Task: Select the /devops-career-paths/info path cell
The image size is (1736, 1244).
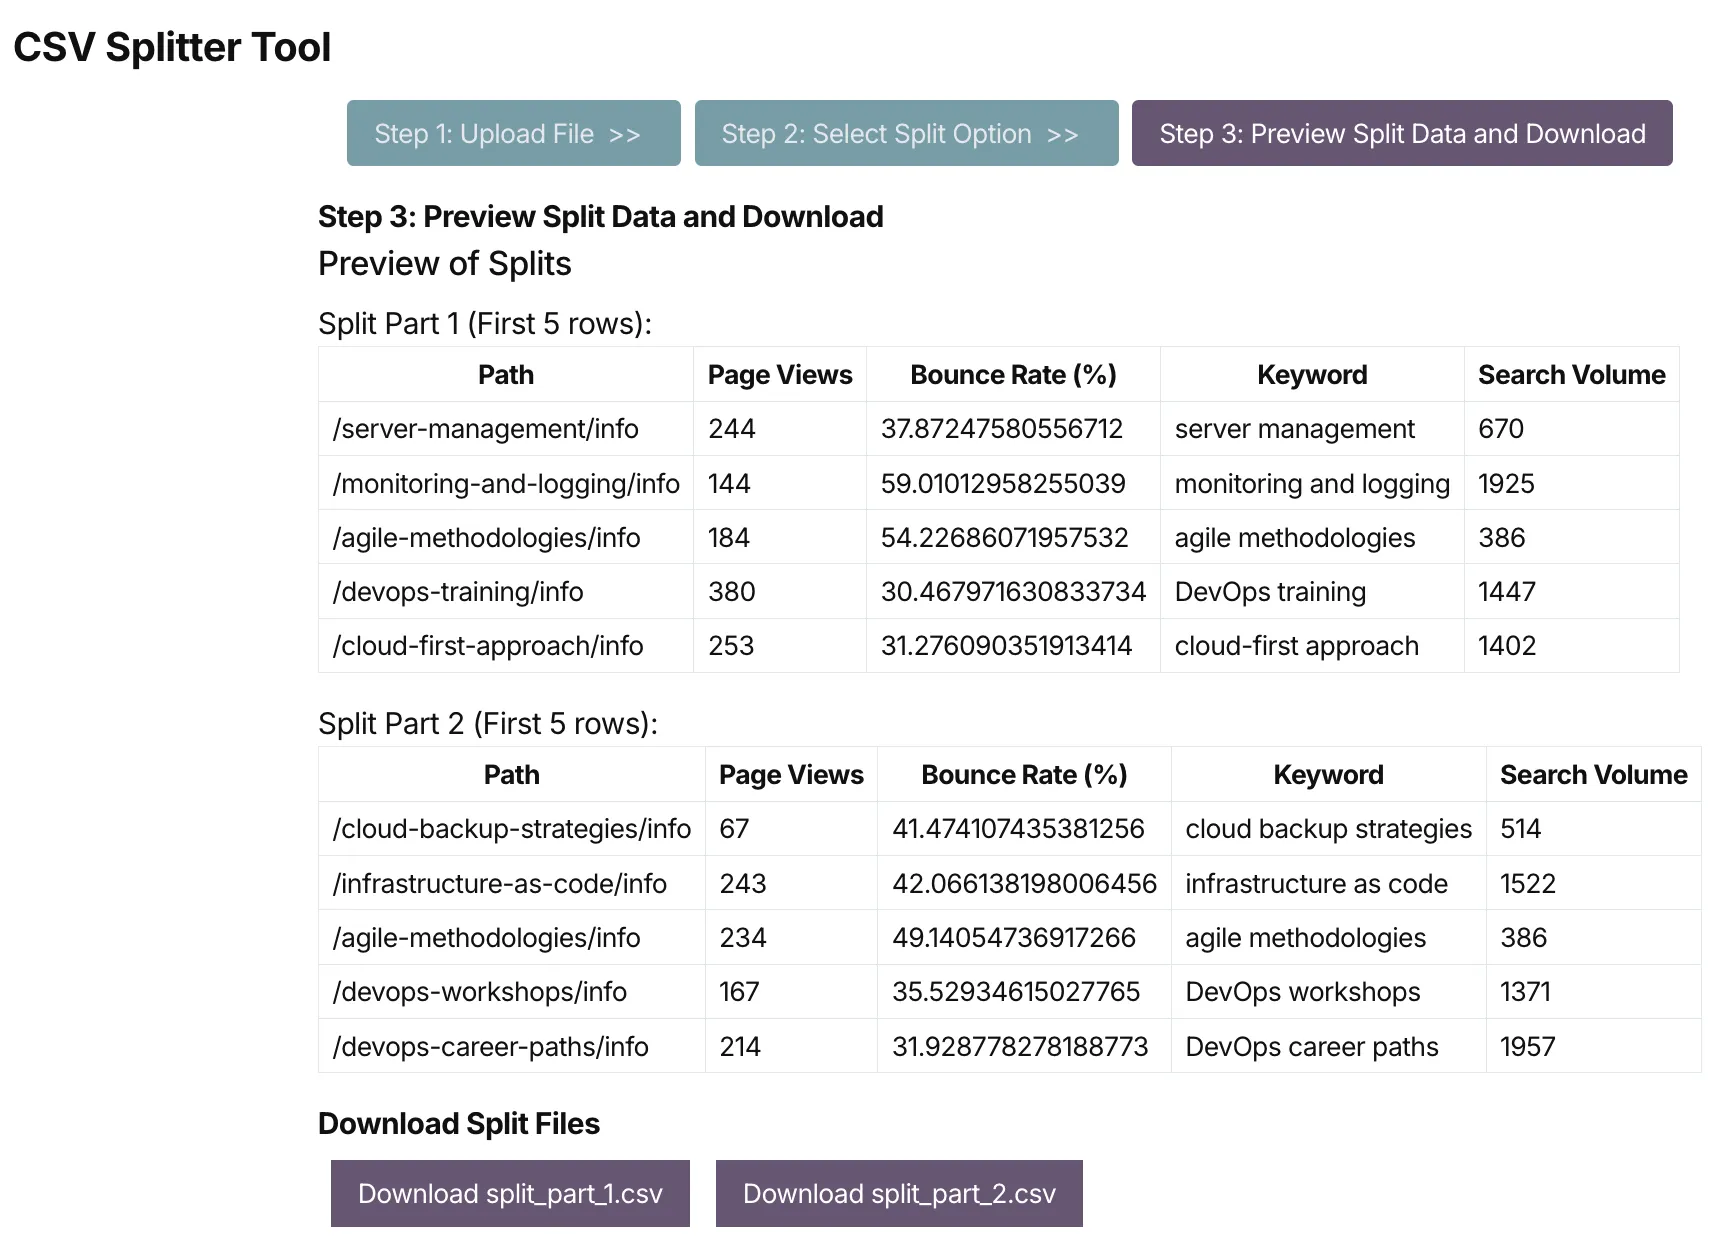Action: coord(512,1047)
